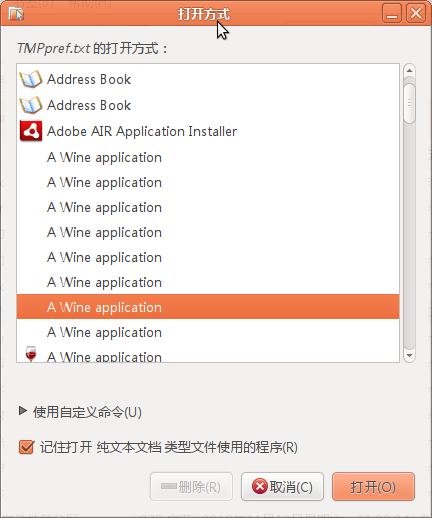Select the first Address Book icon
Screen dimensions: 432x518
[31, 79]
